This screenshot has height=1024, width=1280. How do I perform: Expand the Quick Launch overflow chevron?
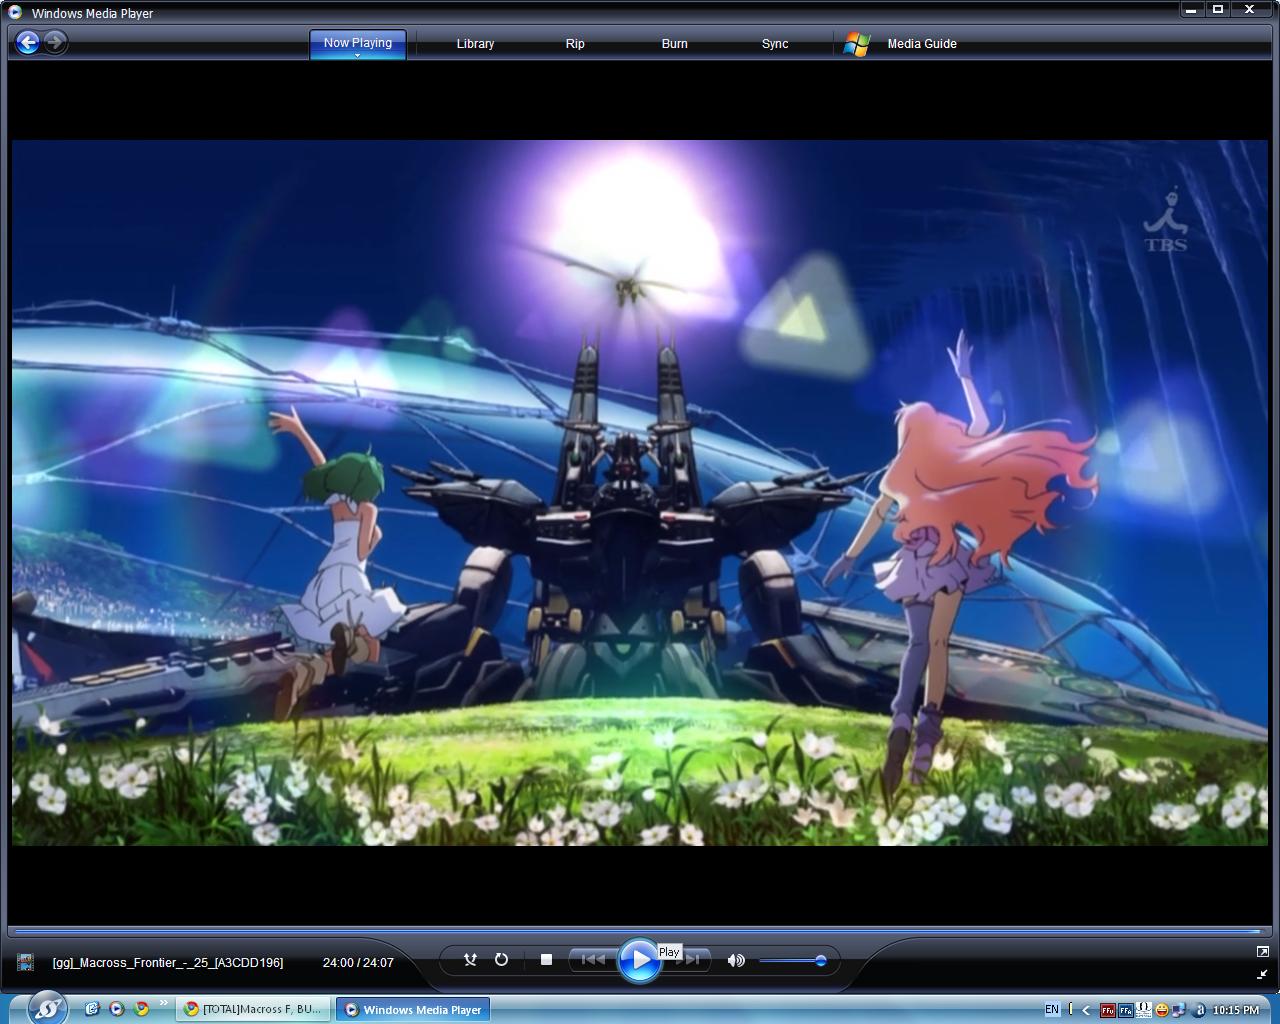tap(163, 1004)
